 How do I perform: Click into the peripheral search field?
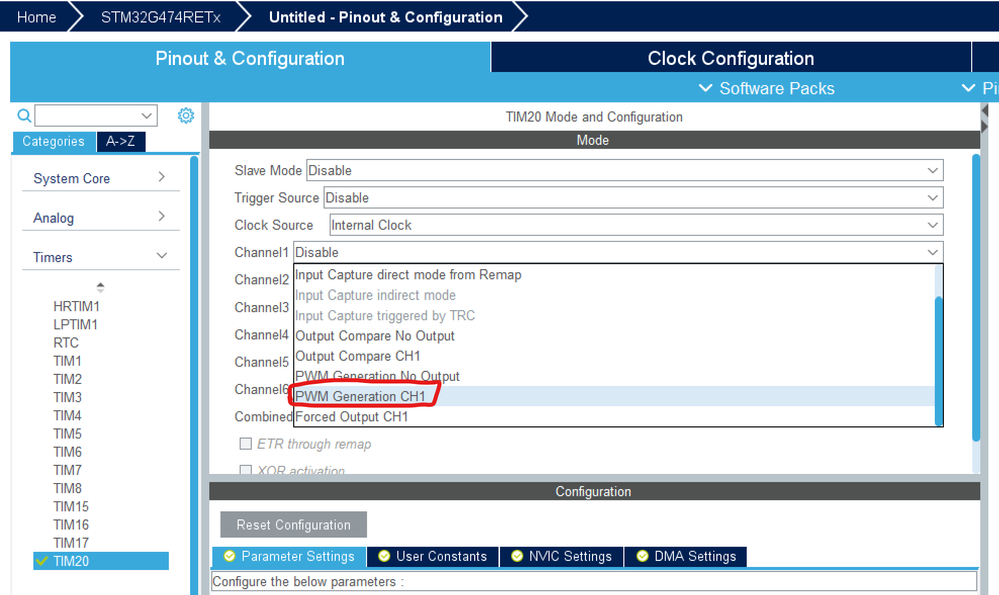87,115
